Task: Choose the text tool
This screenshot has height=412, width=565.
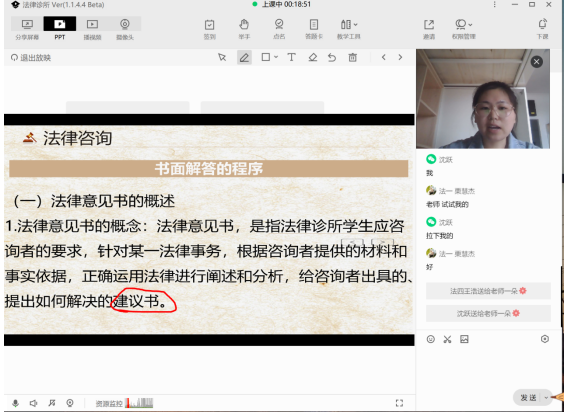Action: (x=291, y=57)
